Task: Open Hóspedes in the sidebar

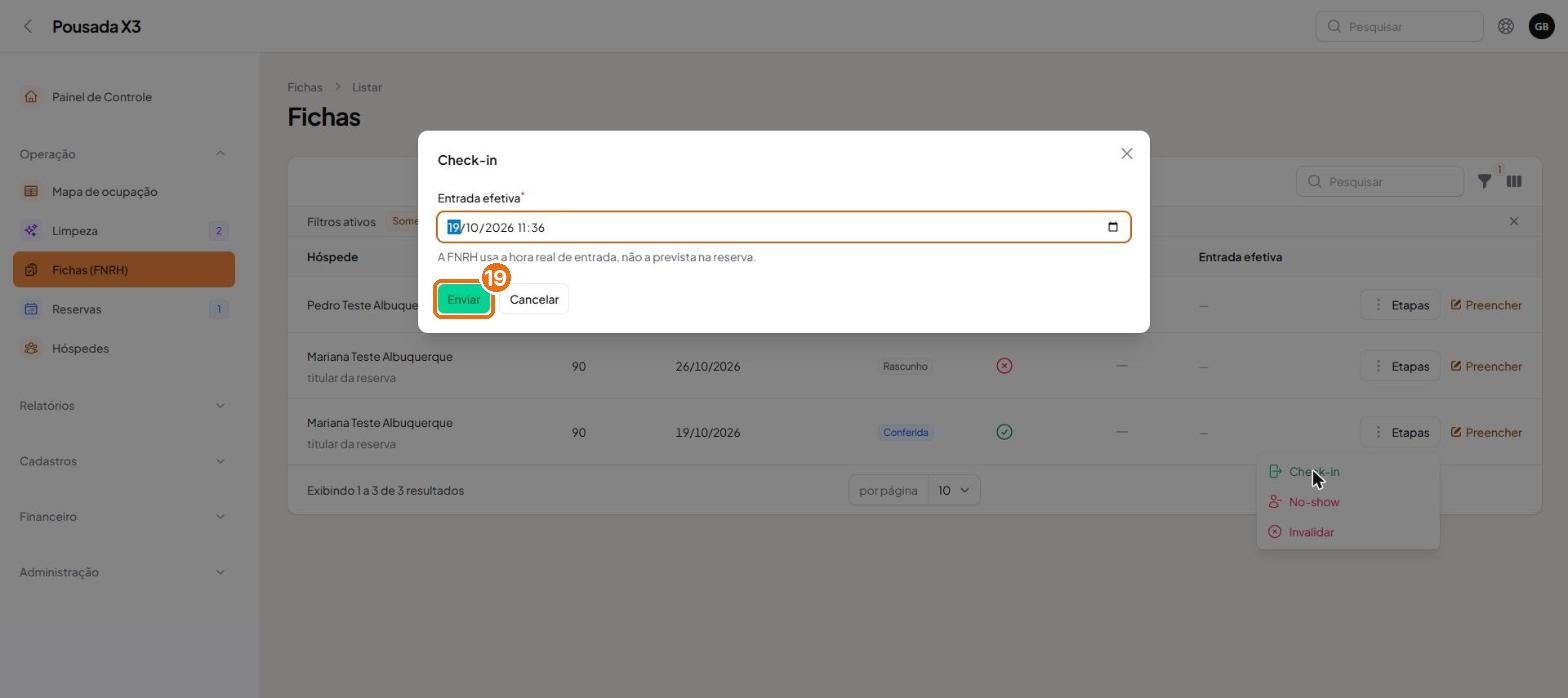Action: coord(124,349)
